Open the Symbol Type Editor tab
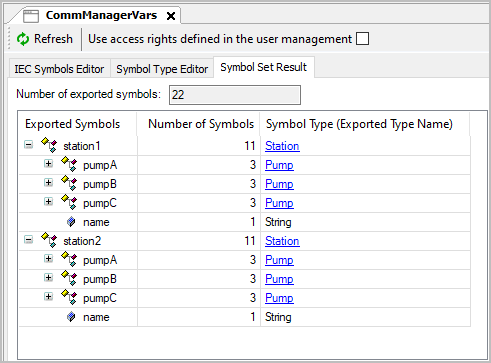The height and width of the screenshot is (363, 491). [x=162, y=69]
